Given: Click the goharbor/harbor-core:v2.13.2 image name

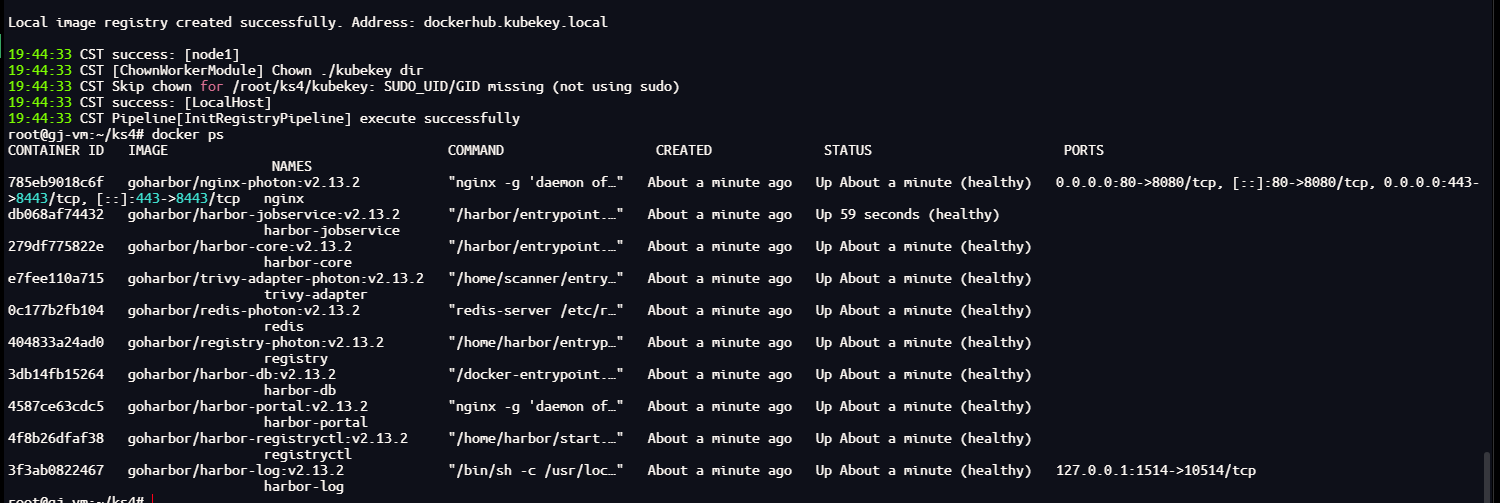Looking at the screenshot, I should point(240,246).
